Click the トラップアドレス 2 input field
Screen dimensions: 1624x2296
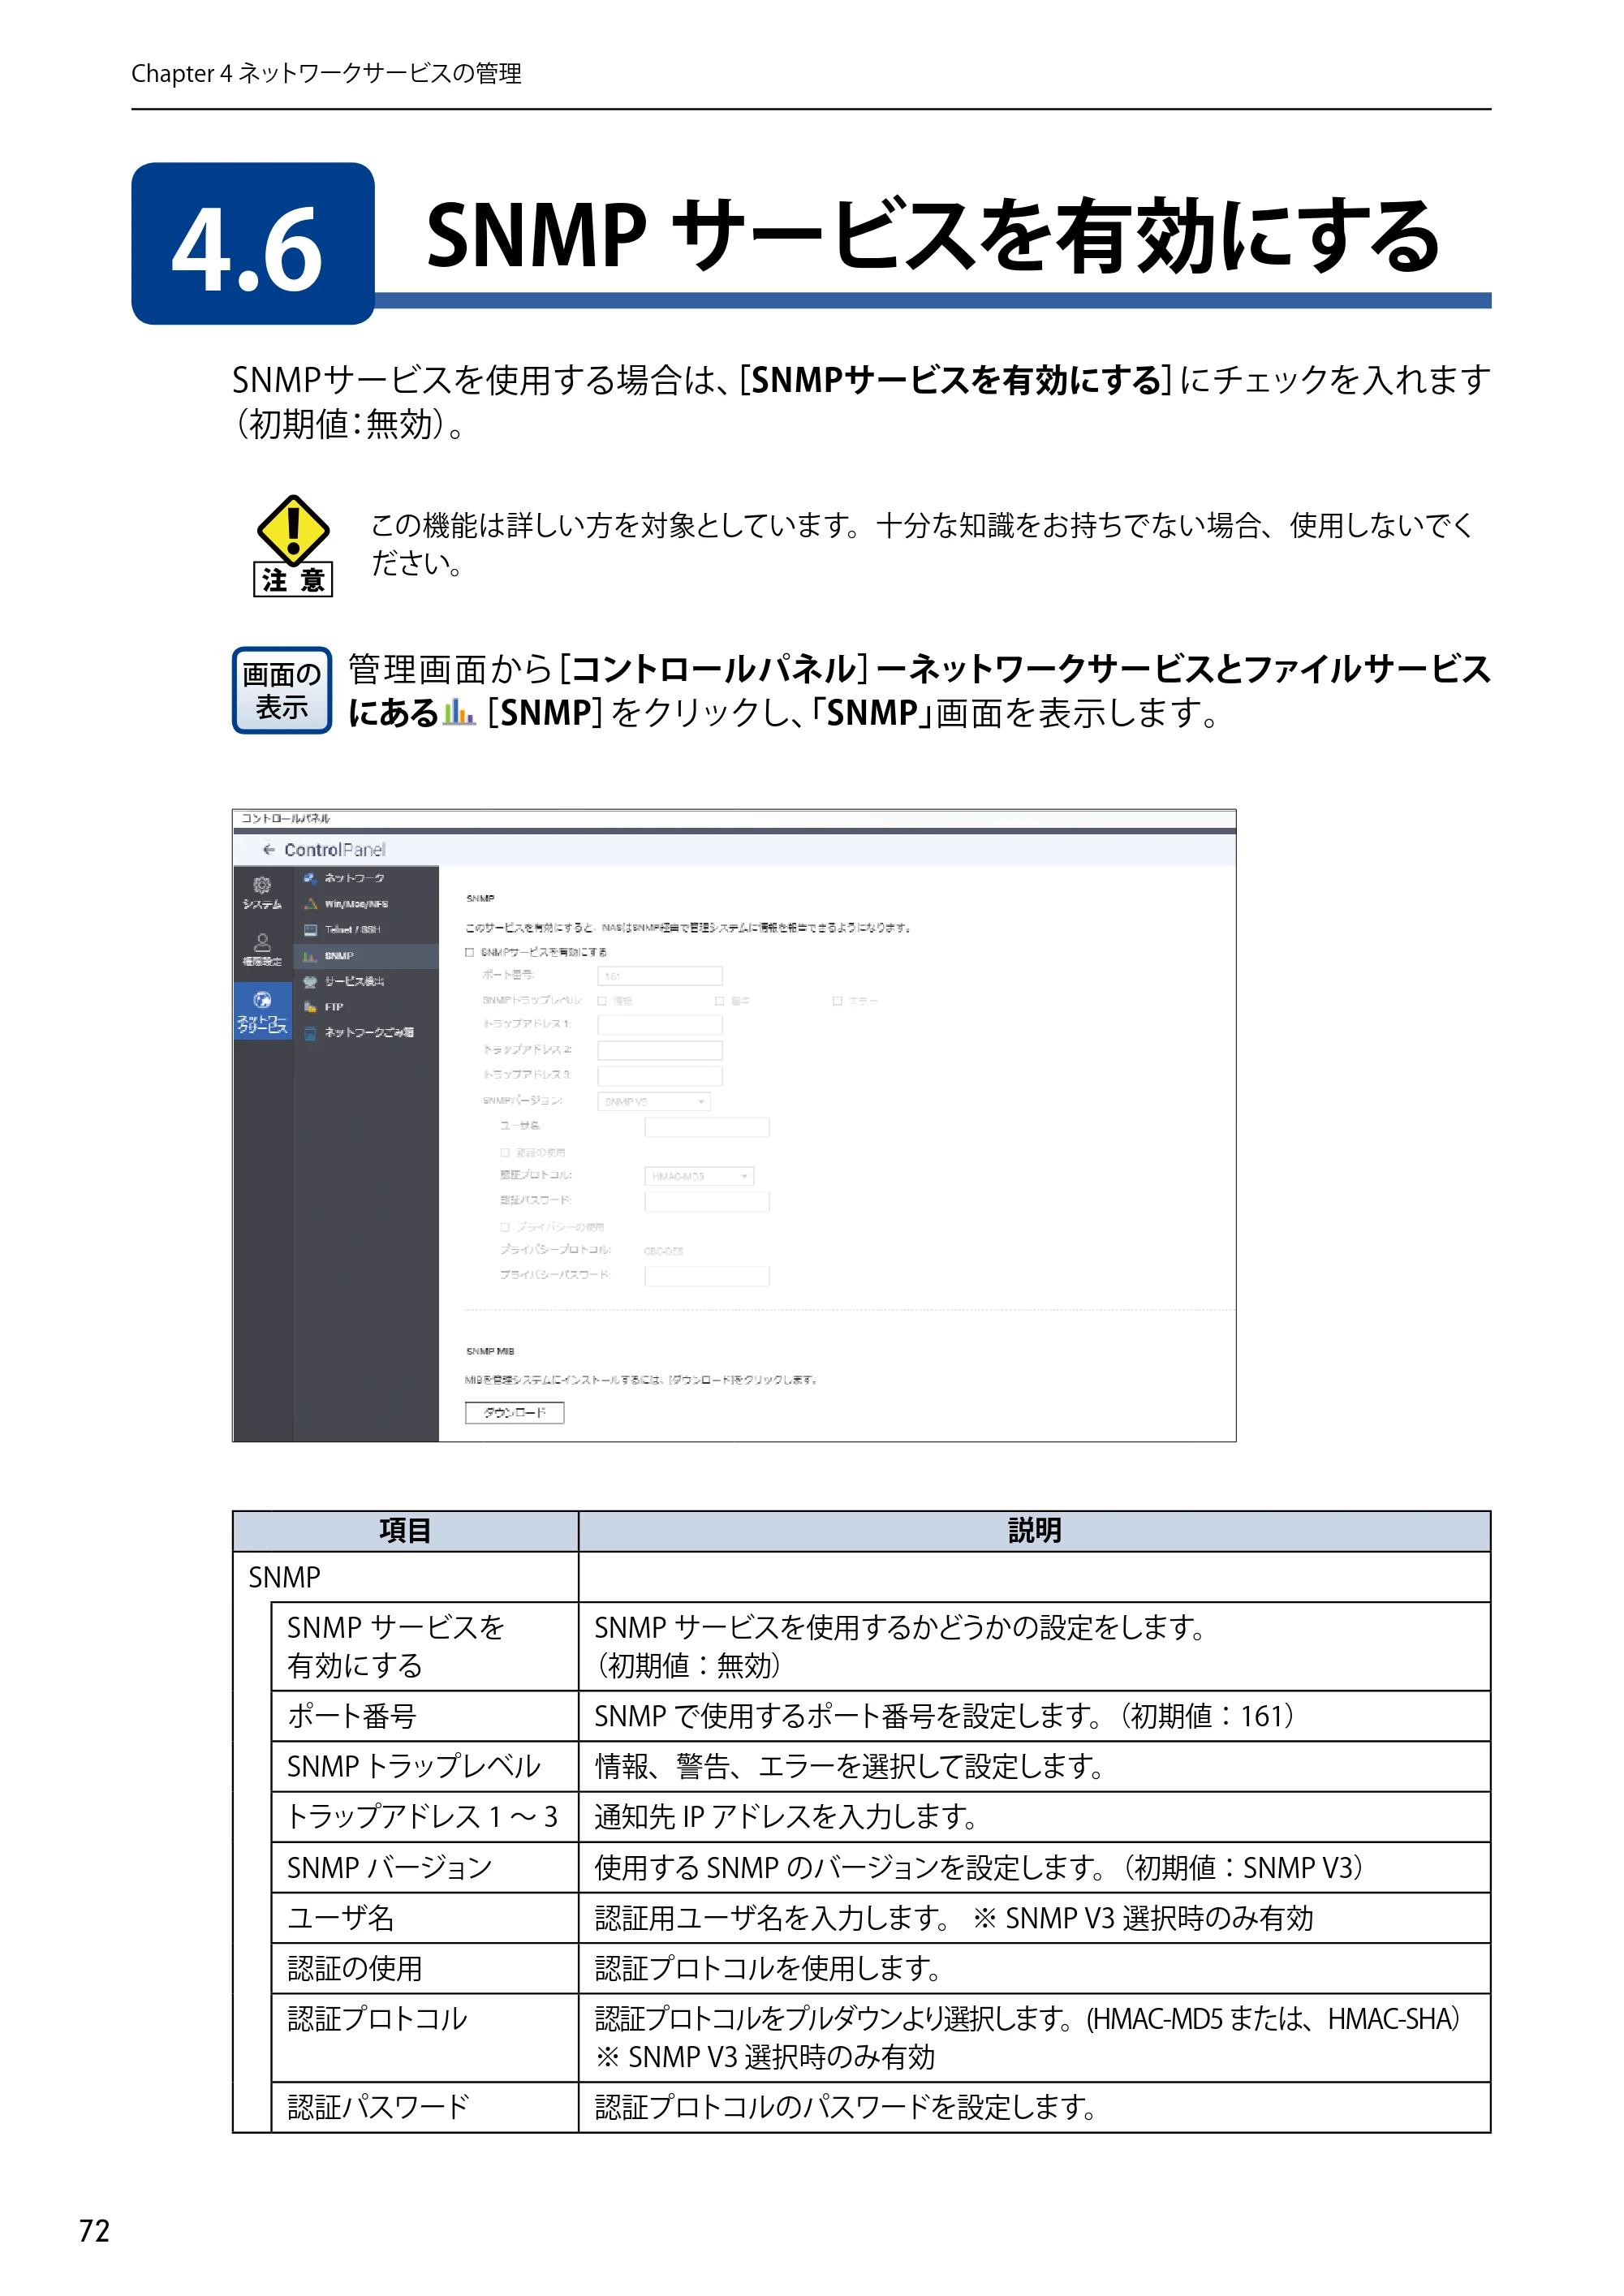(x=660, y=1050)
